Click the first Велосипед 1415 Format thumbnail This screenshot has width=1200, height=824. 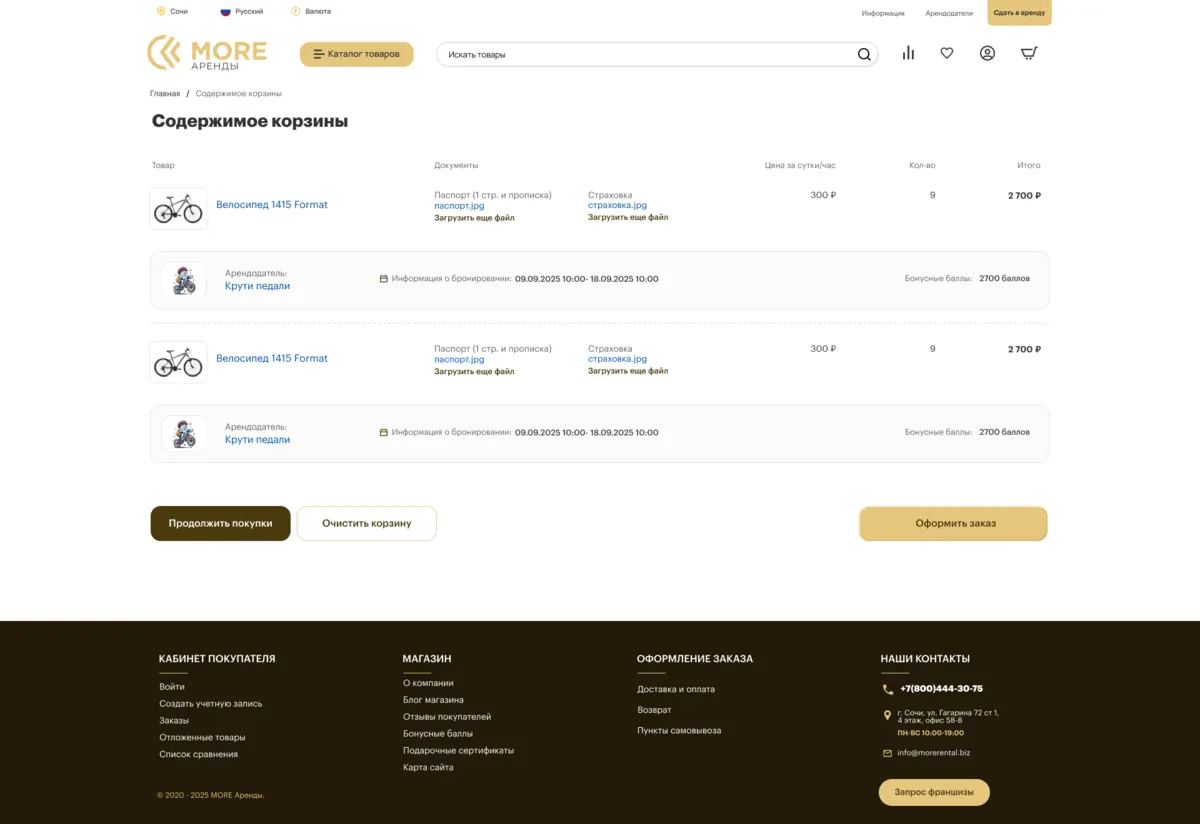178,208
